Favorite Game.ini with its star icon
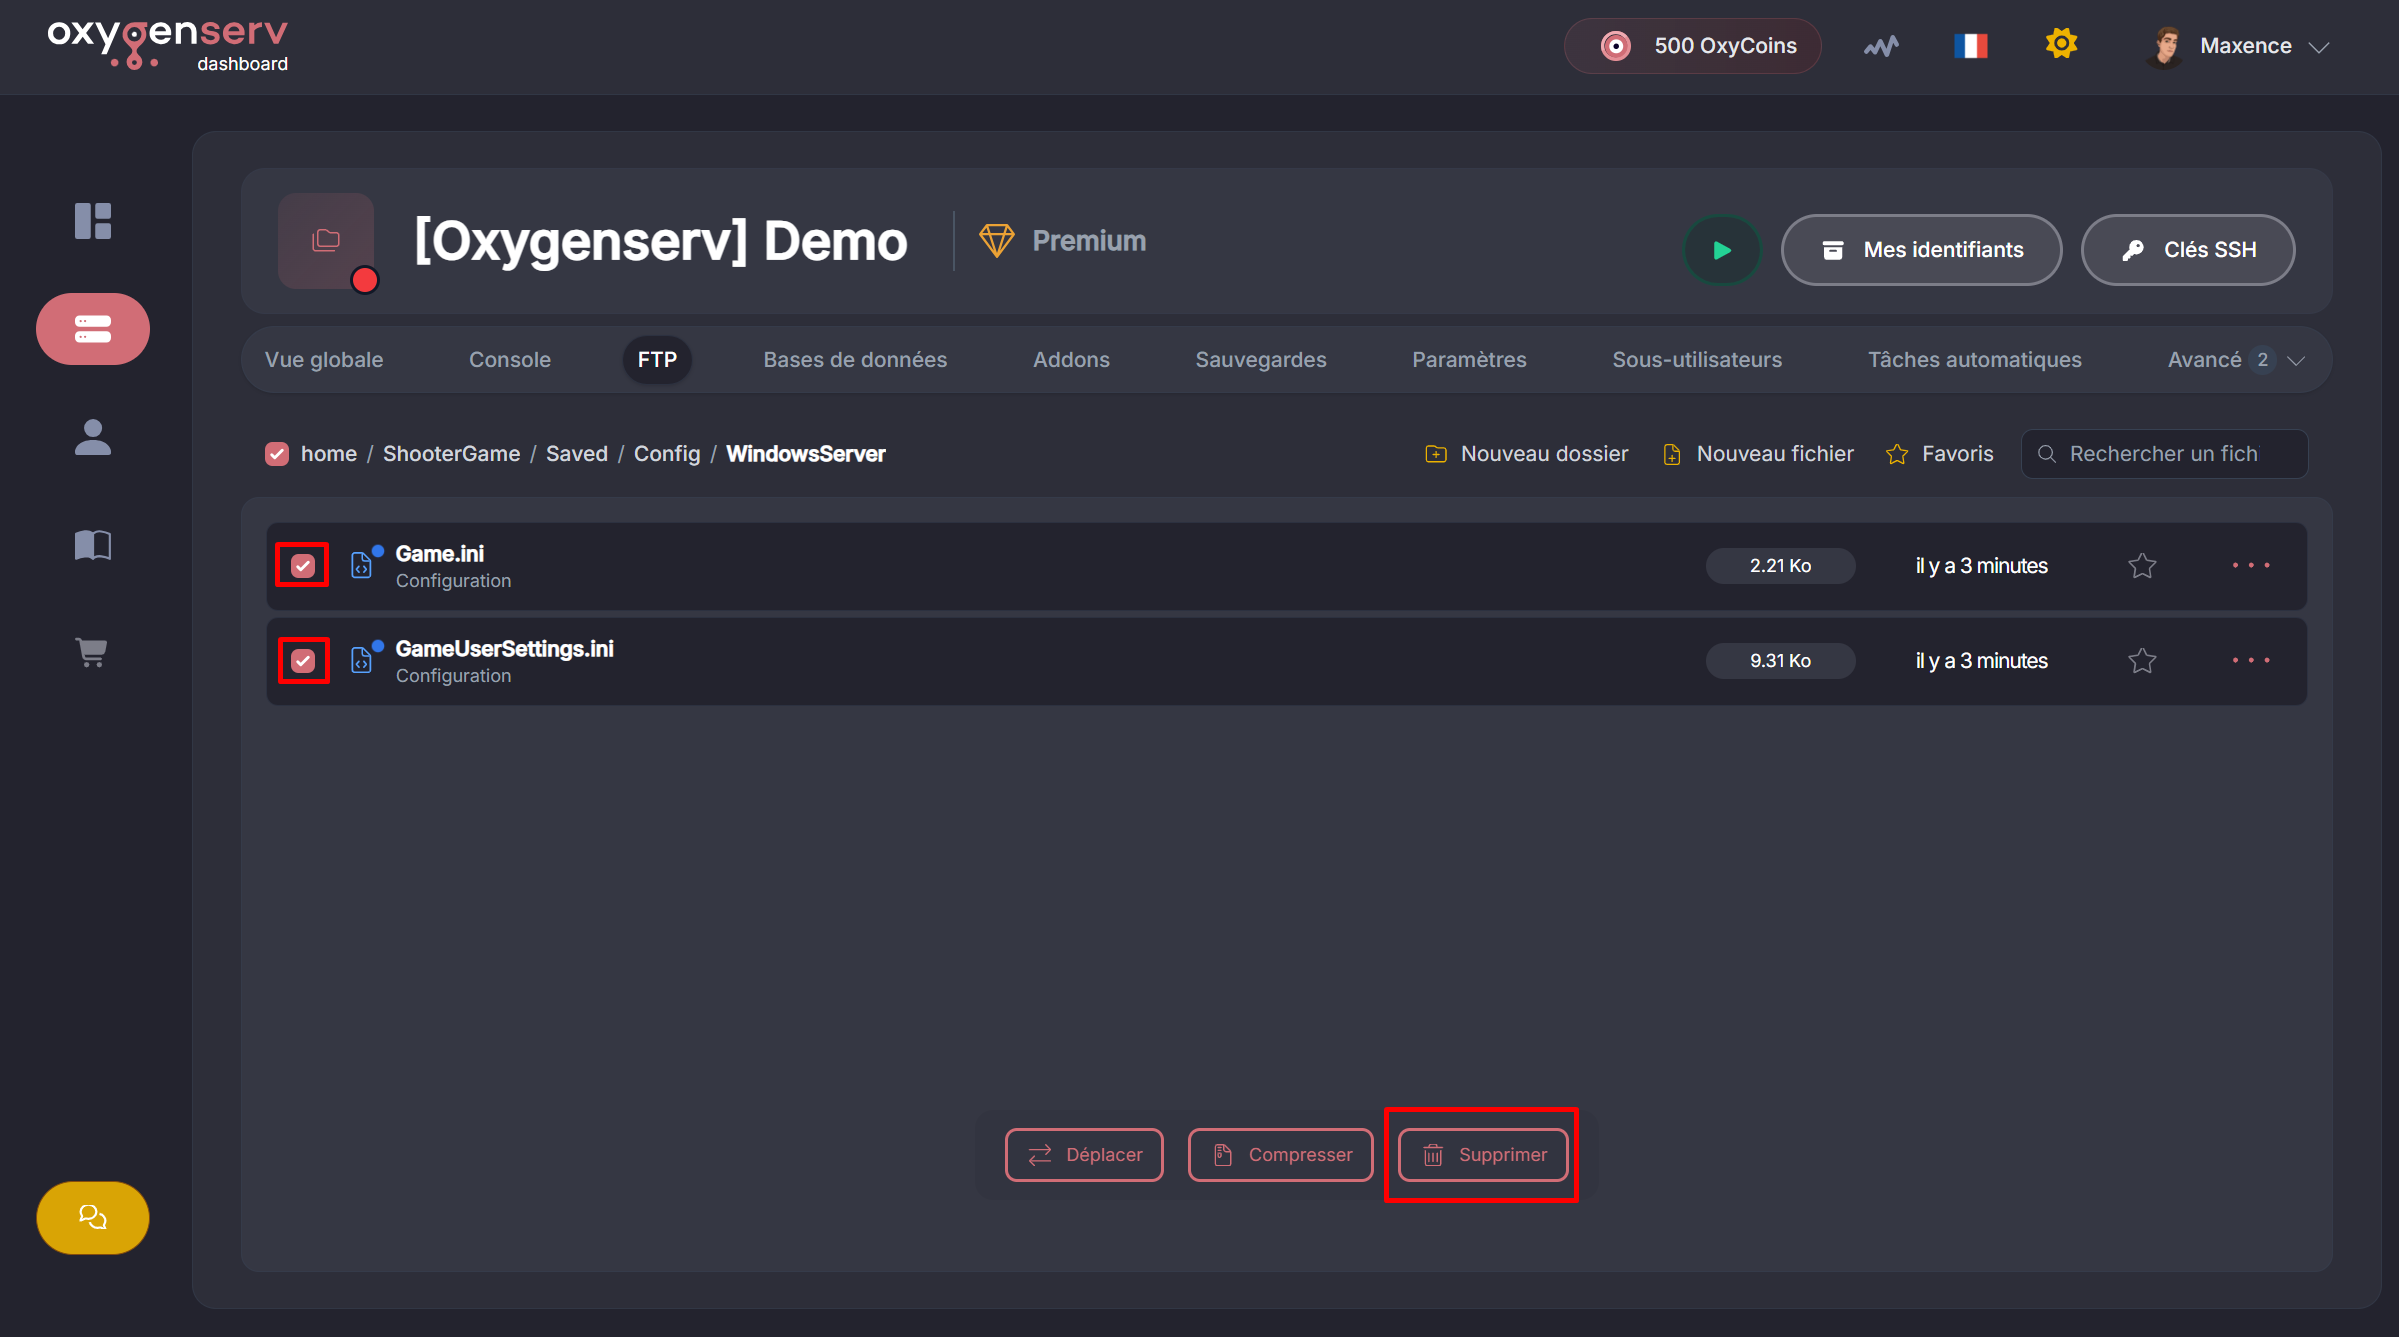2399x1337 pixels. [2142, 566]
